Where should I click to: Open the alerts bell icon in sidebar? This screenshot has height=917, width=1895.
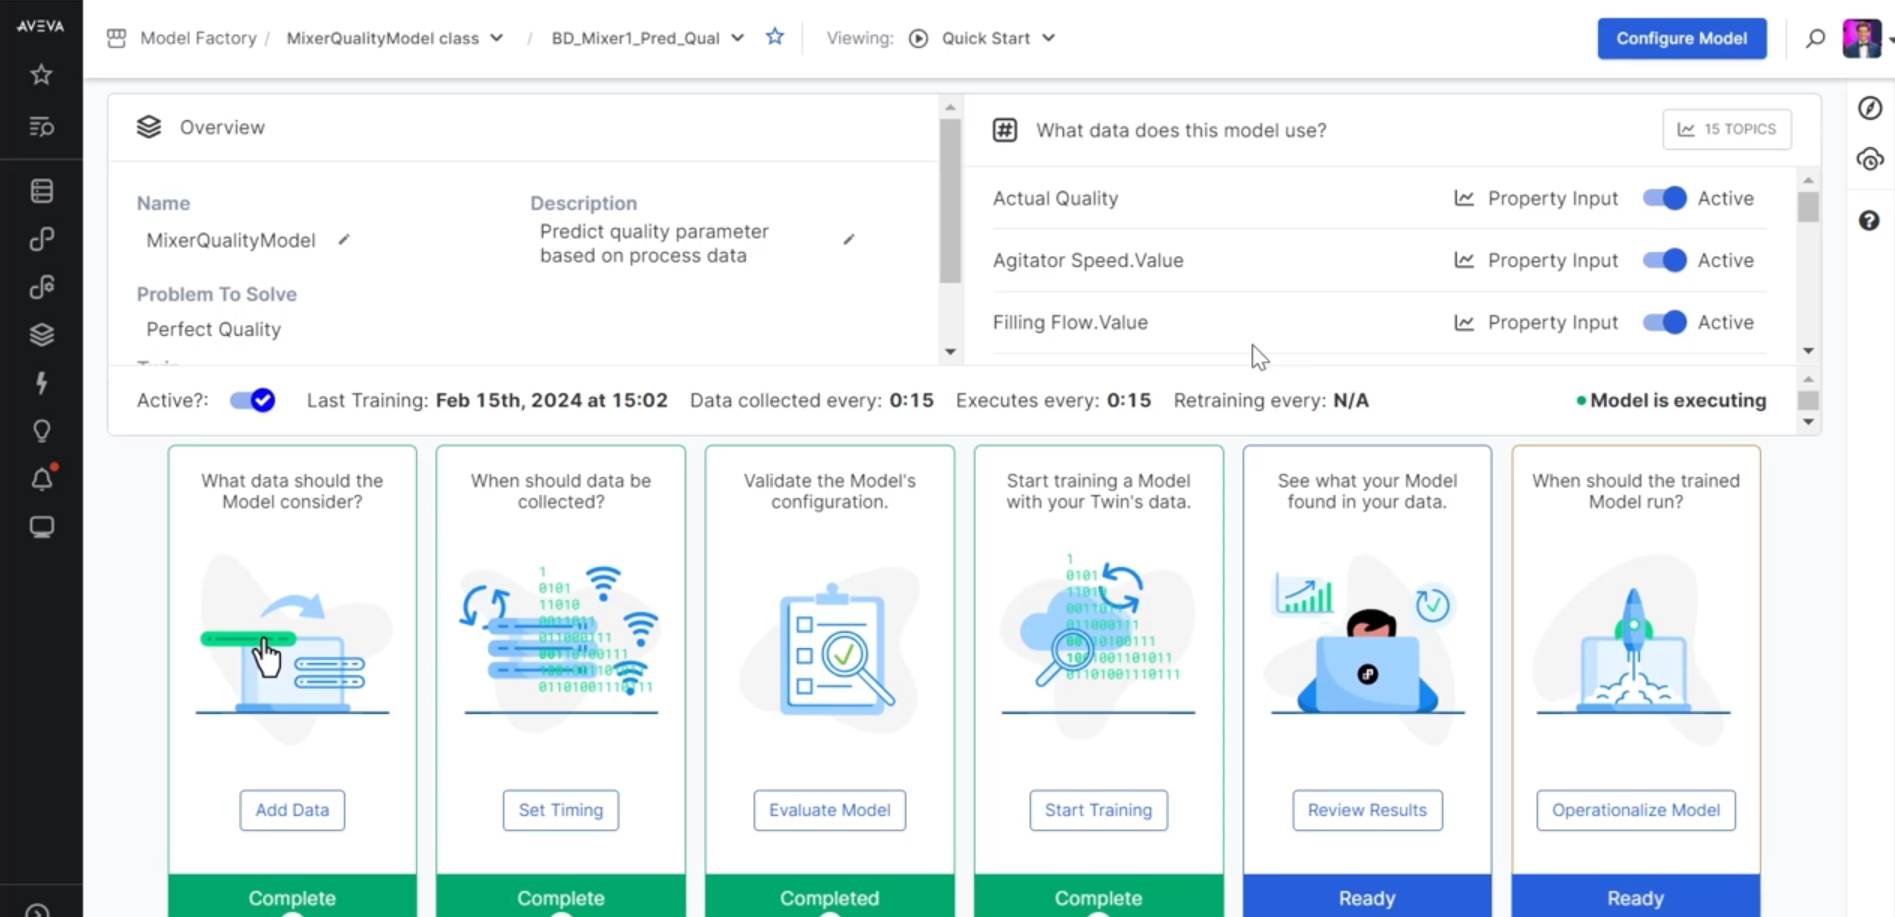point(42,479)
